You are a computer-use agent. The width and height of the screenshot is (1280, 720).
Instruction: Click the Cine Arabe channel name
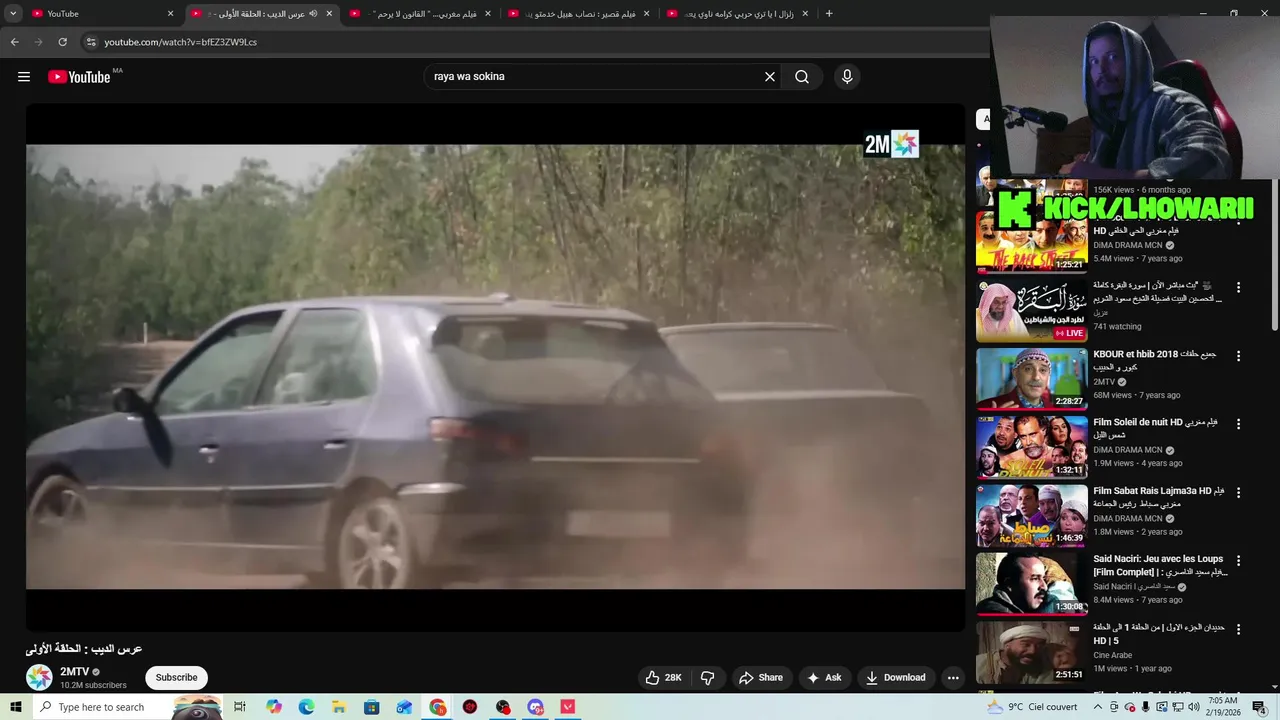[x=1112, y=656]
